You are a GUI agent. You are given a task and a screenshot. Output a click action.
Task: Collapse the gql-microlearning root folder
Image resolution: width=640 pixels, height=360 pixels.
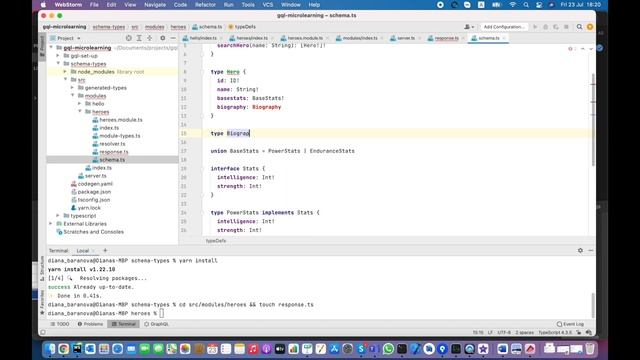click(51, 48)
